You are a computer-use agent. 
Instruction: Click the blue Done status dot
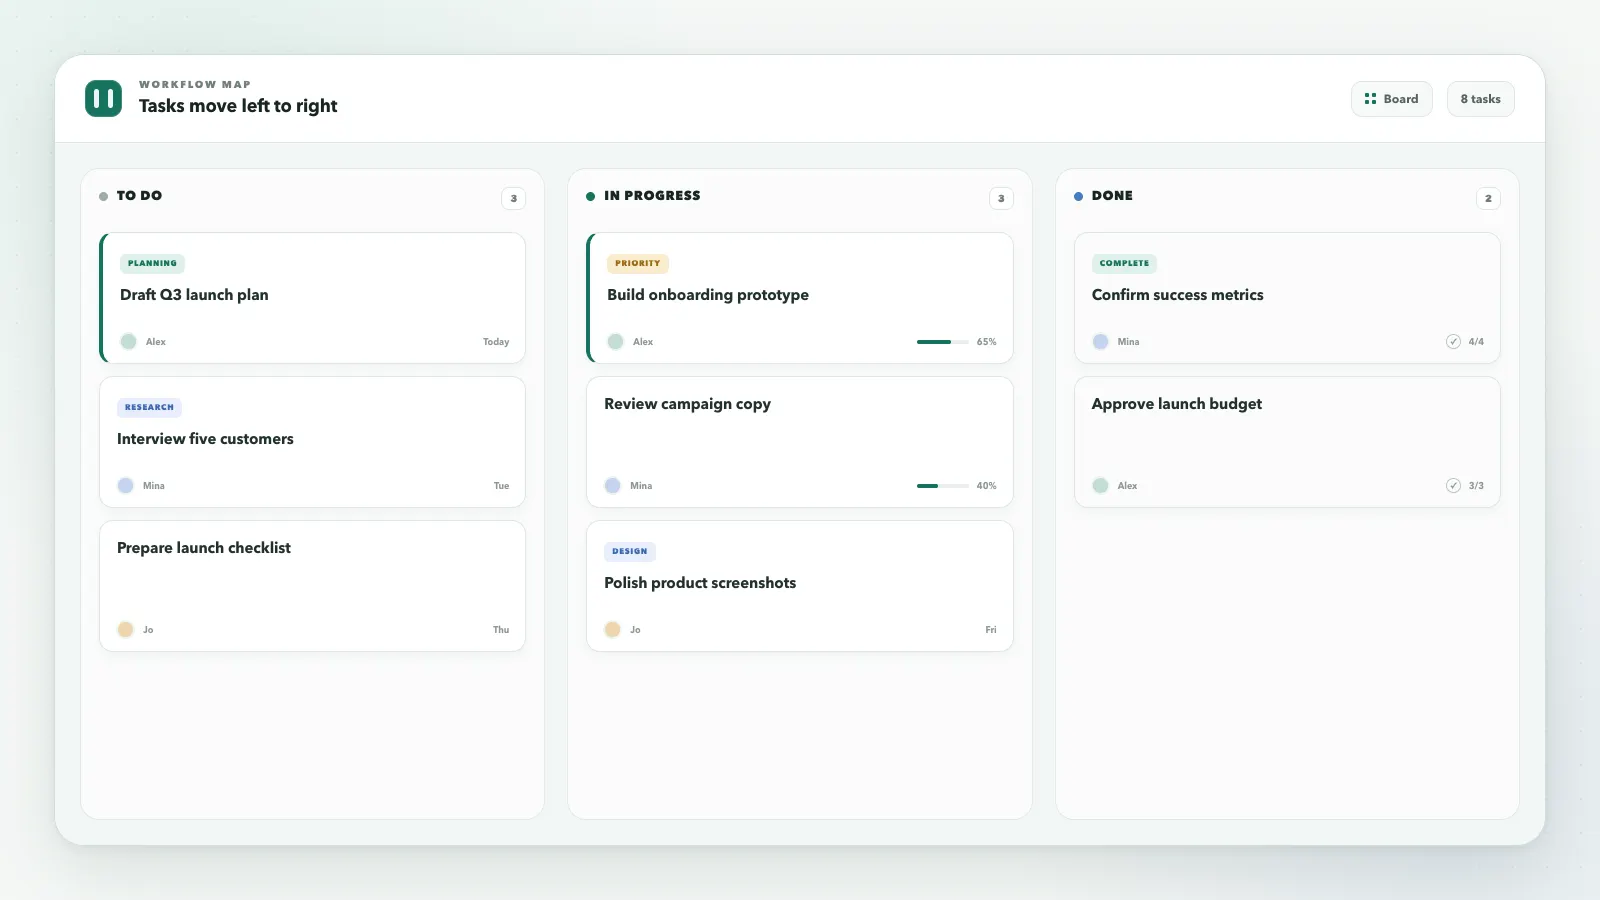(1078, 196)
